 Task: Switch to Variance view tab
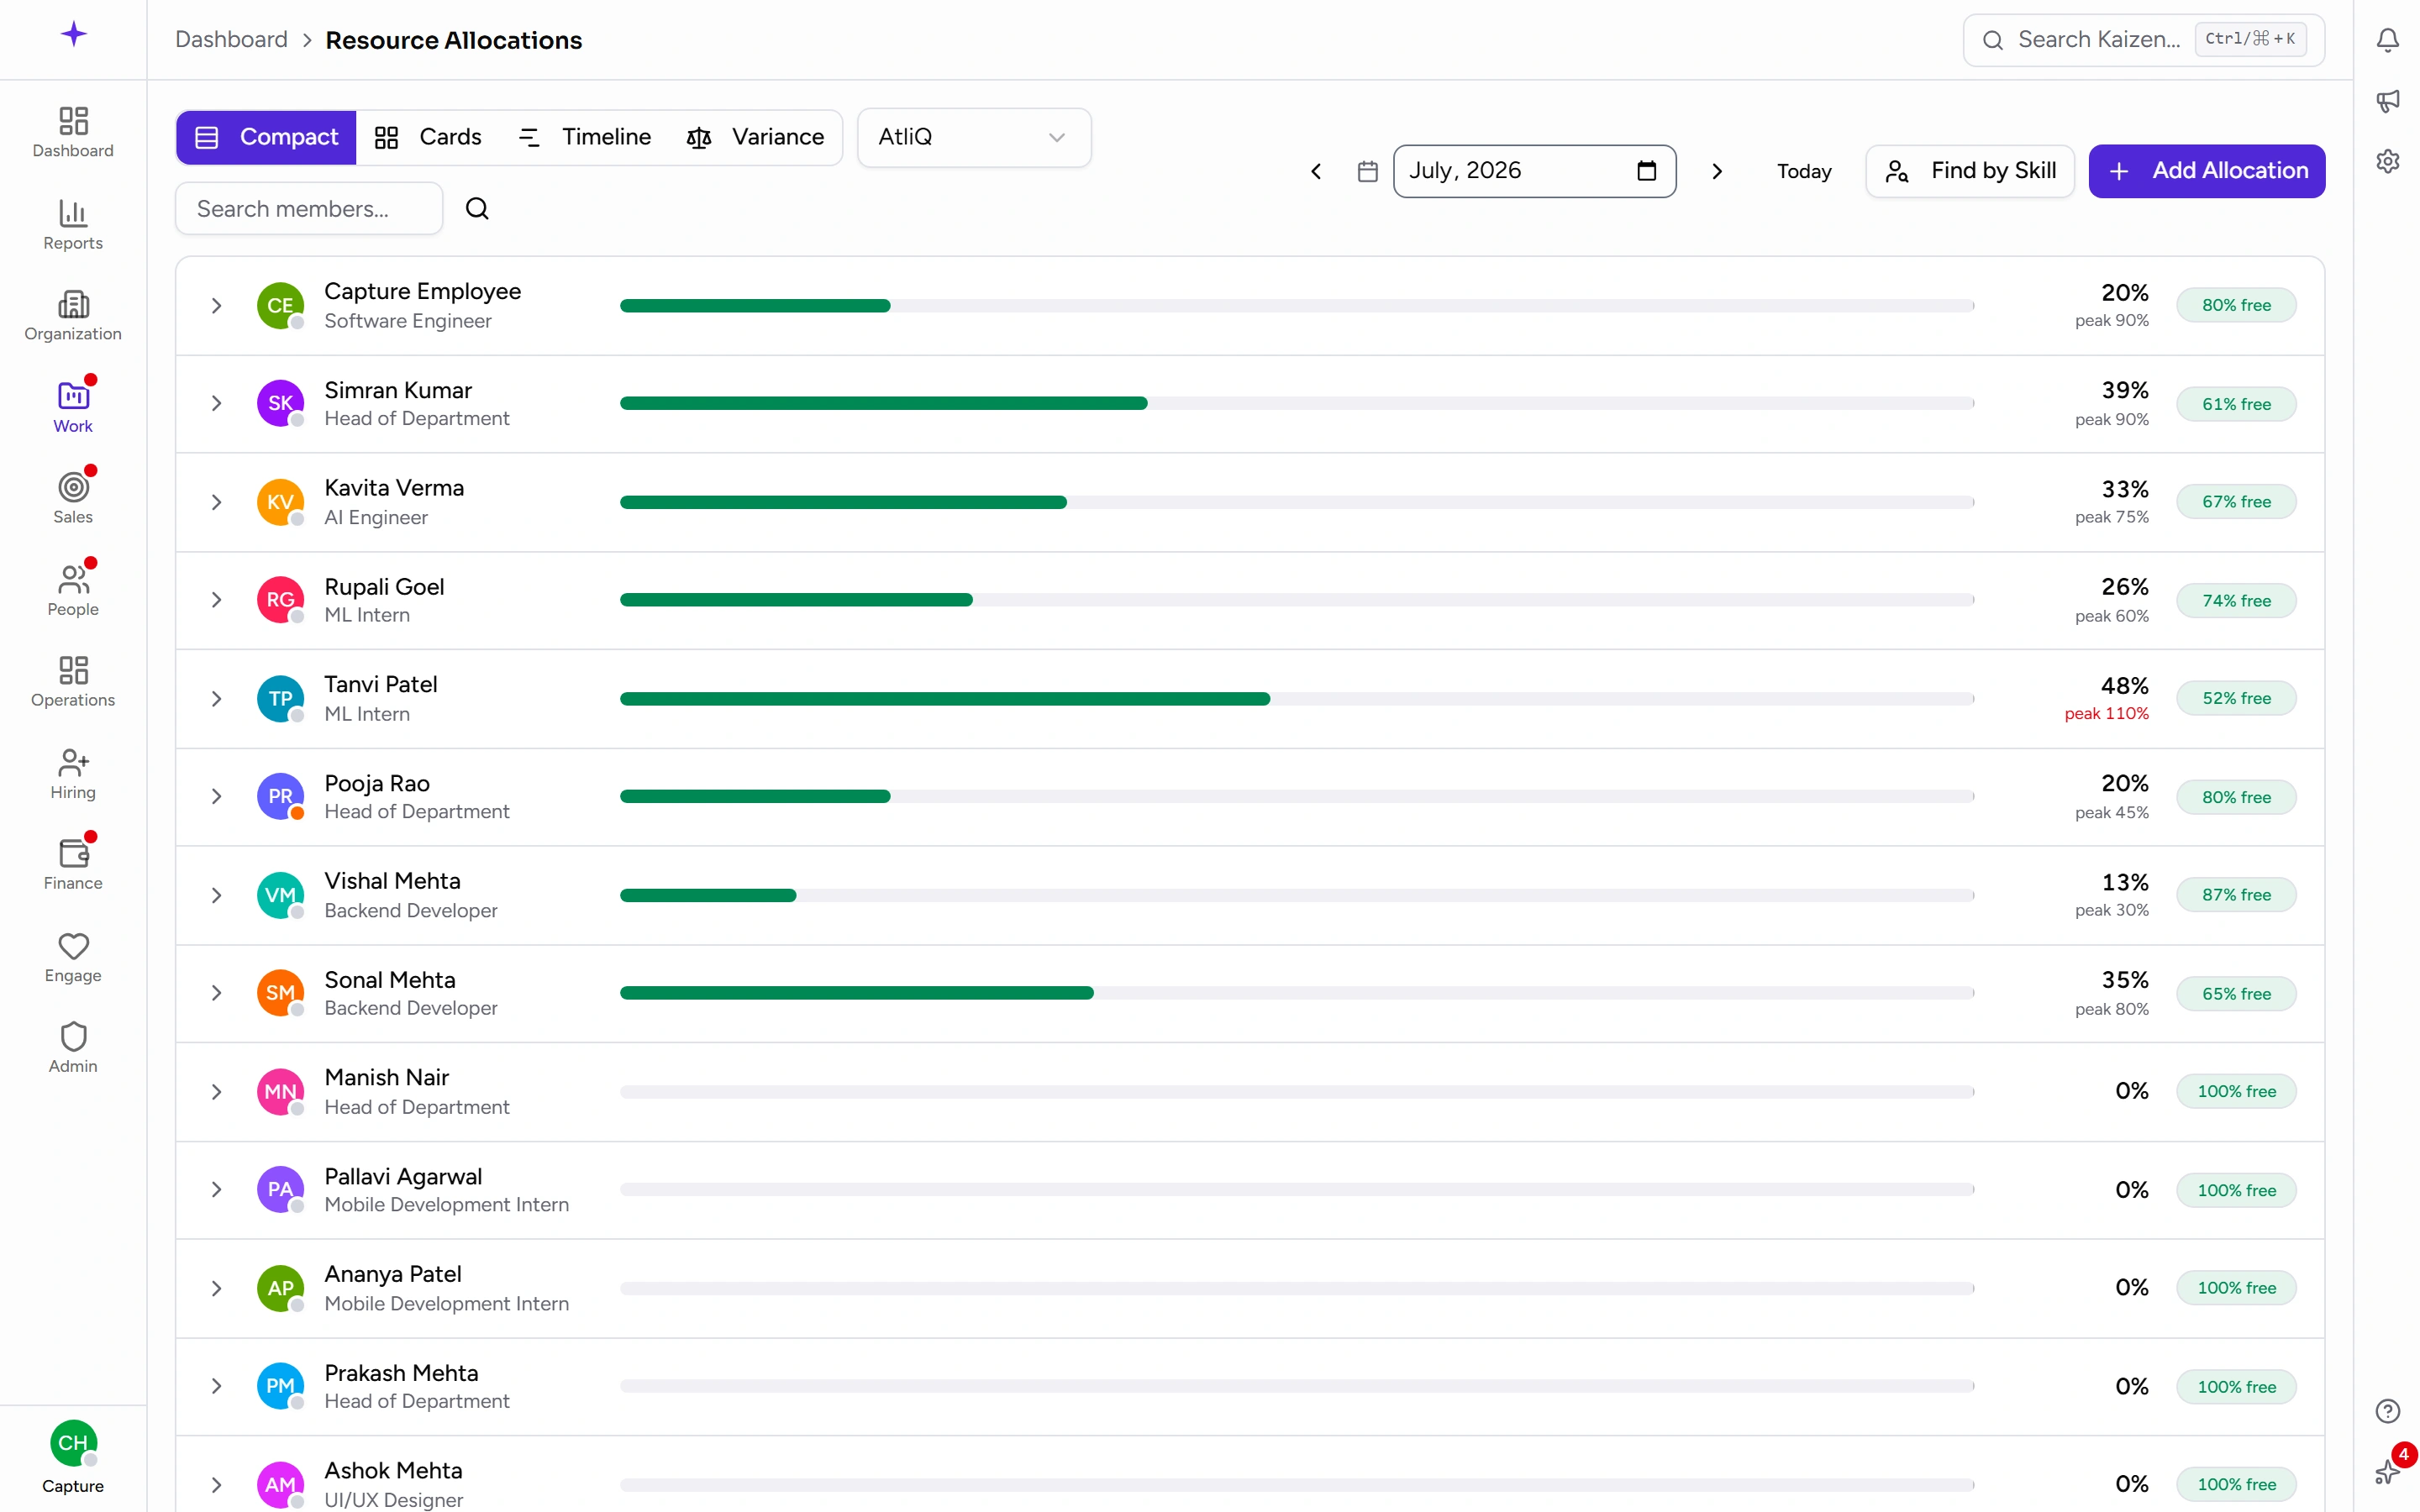(756, 137)
